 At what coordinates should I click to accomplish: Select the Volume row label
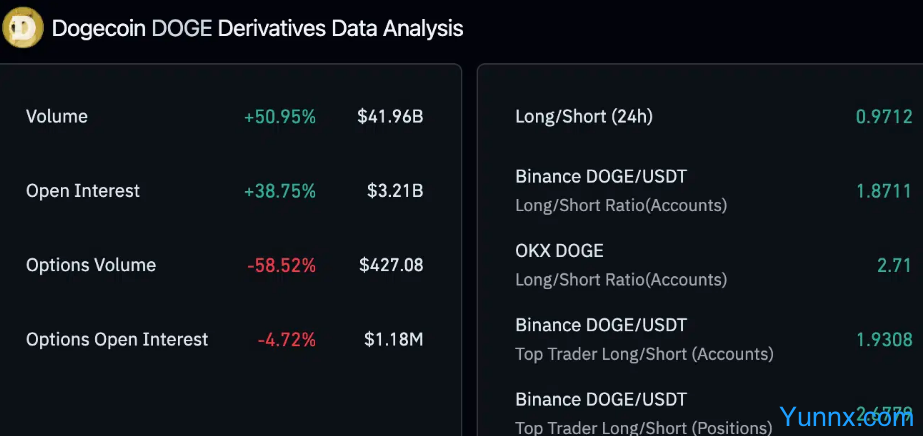click(x=57, y=117)
